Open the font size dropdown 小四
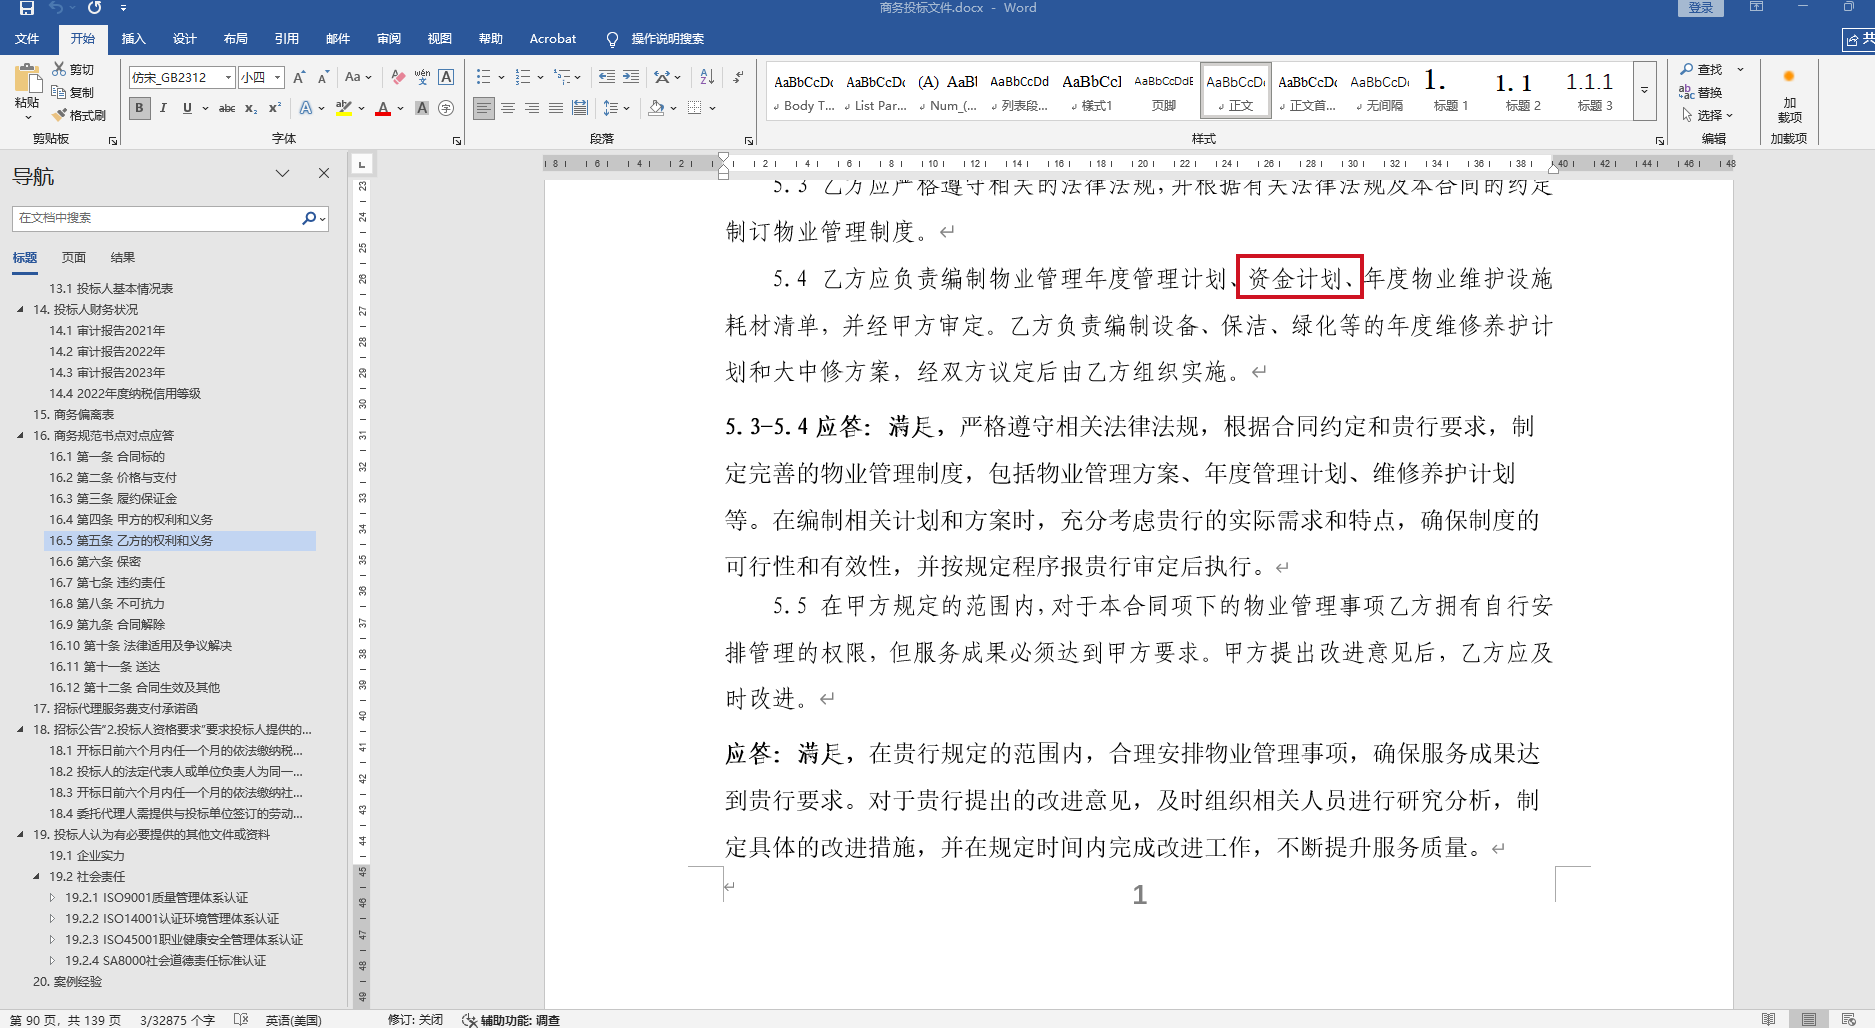The width and height of the screenshot is (1875, 1028). 277,77
